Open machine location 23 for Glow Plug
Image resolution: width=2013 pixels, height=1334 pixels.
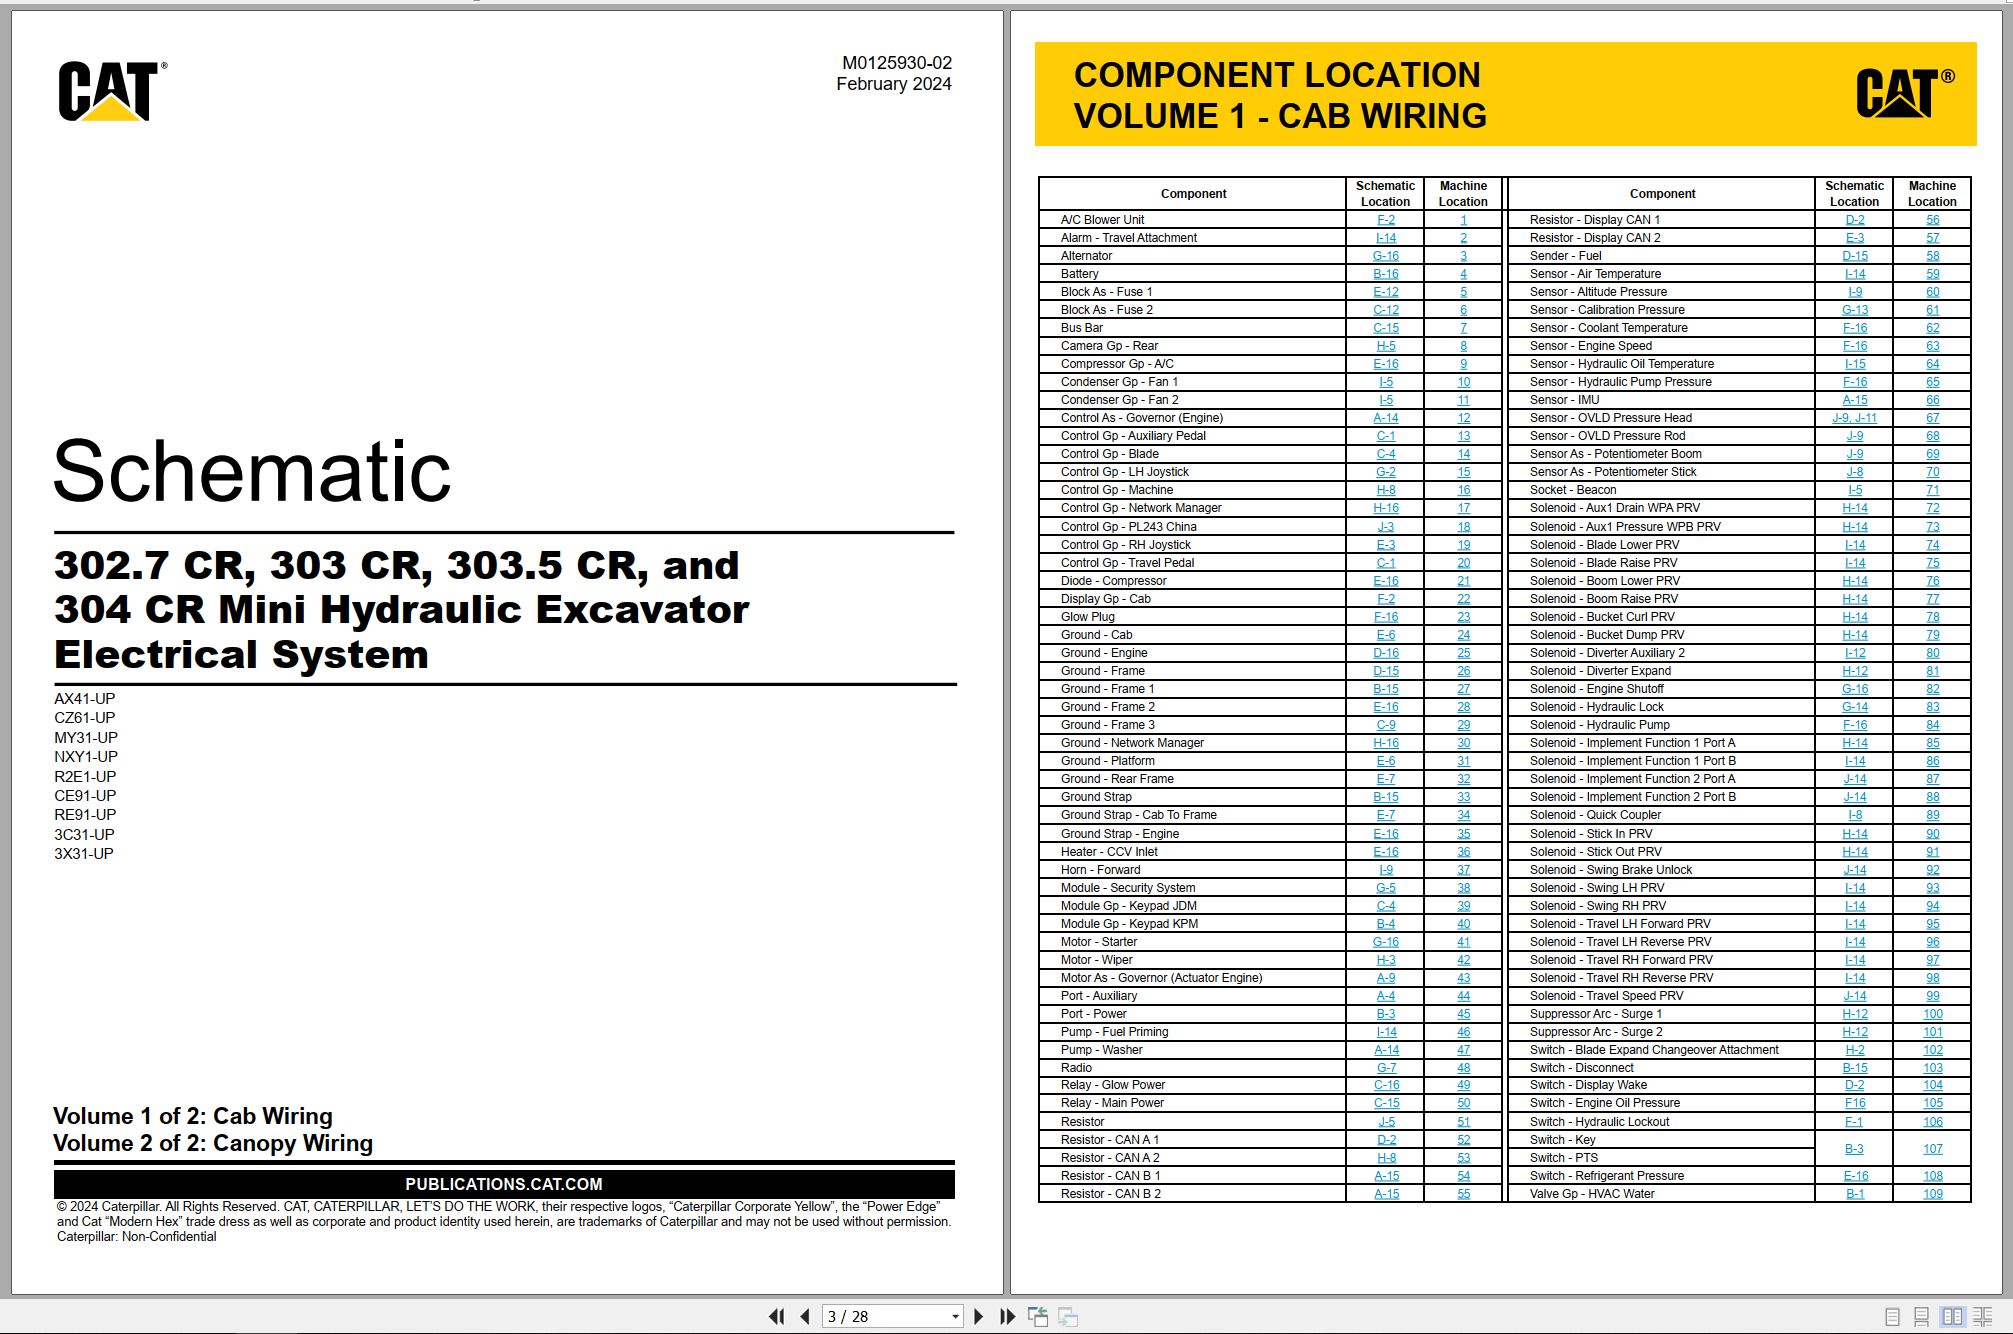(1463, 617)
